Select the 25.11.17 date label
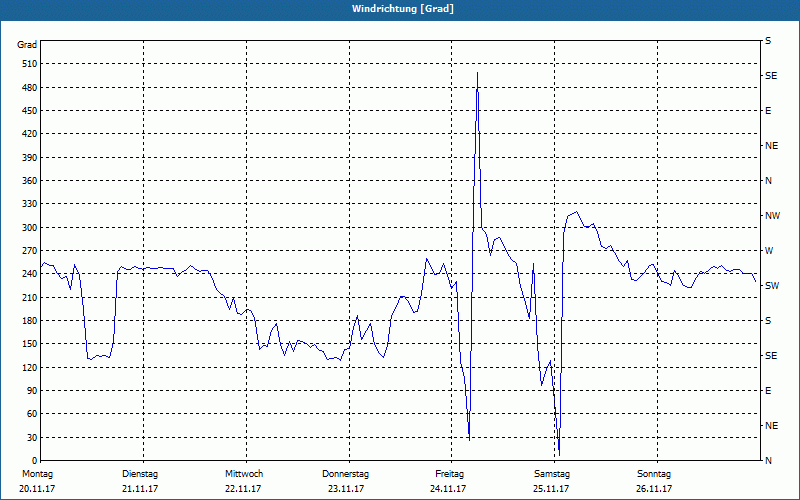 551,489
